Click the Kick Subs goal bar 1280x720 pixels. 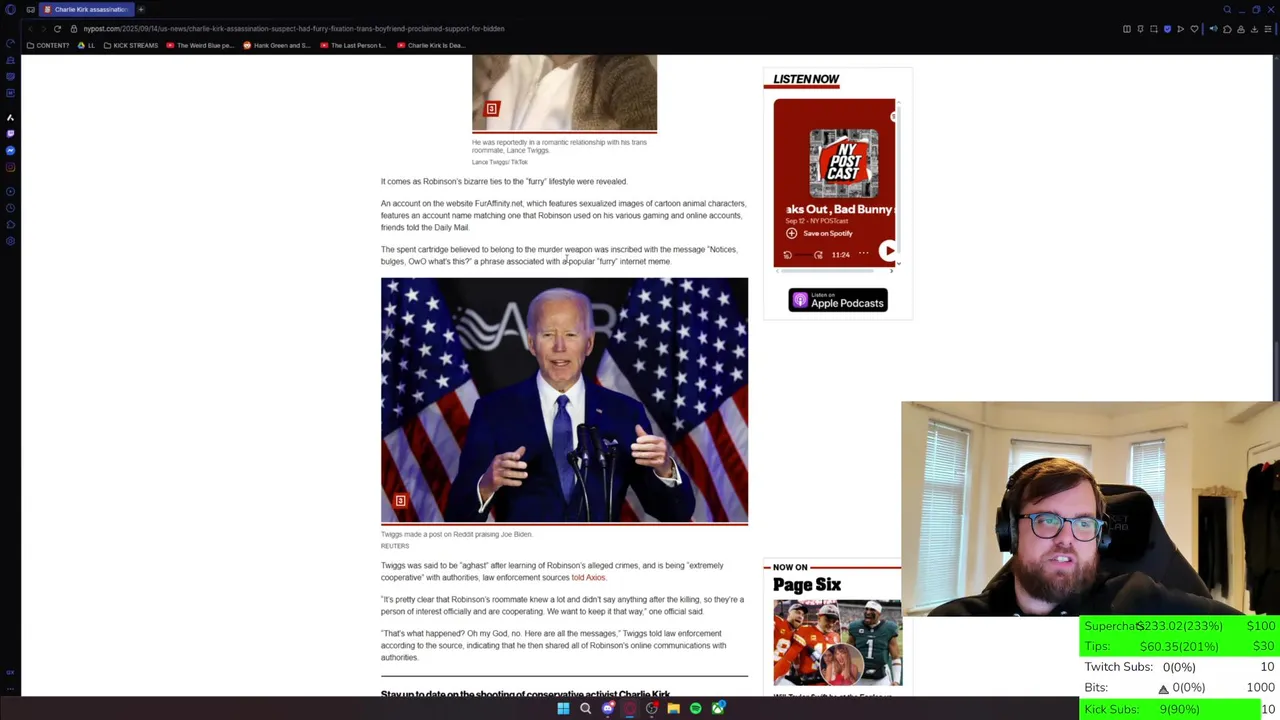(x=1180, y=709)
